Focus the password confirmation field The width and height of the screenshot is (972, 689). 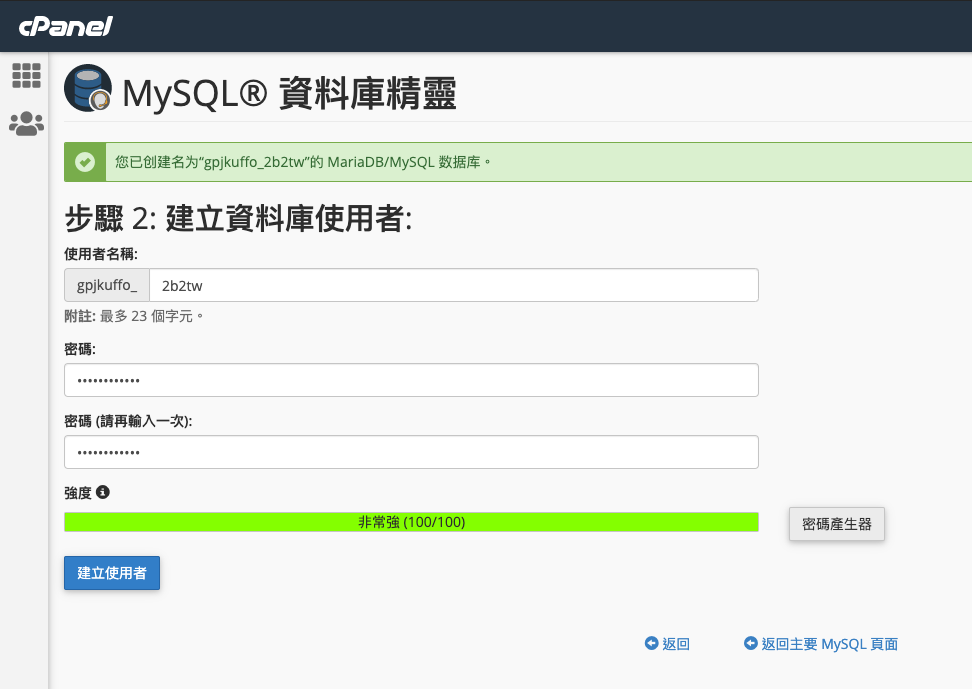coord(411,452)
